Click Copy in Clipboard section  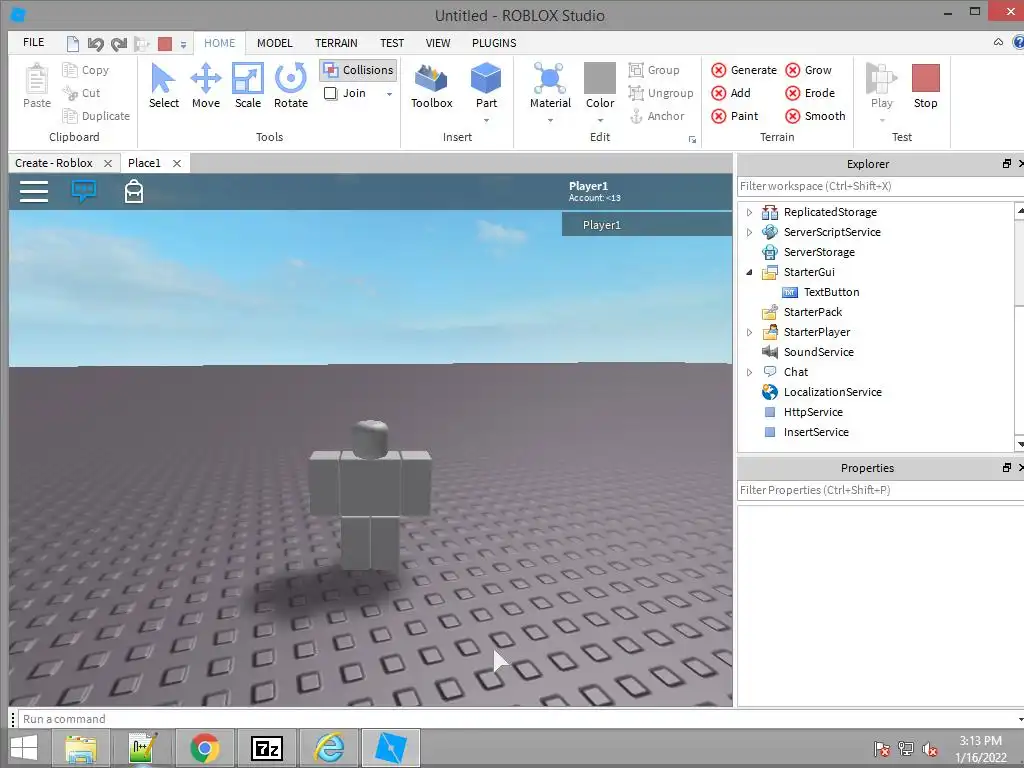[x=86, y=70]
